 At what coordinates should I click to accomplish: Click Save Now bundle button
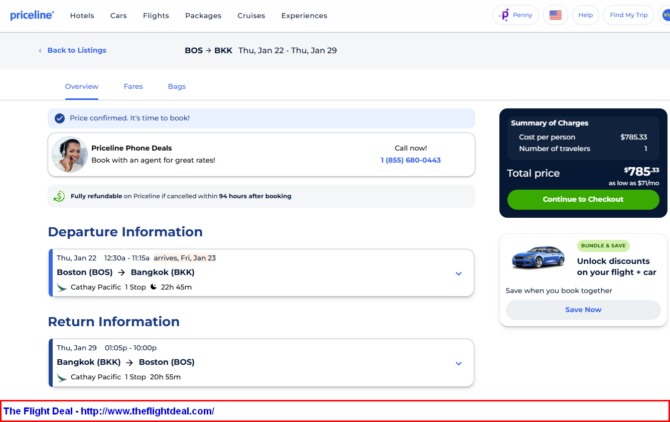[x=583, y=310]
